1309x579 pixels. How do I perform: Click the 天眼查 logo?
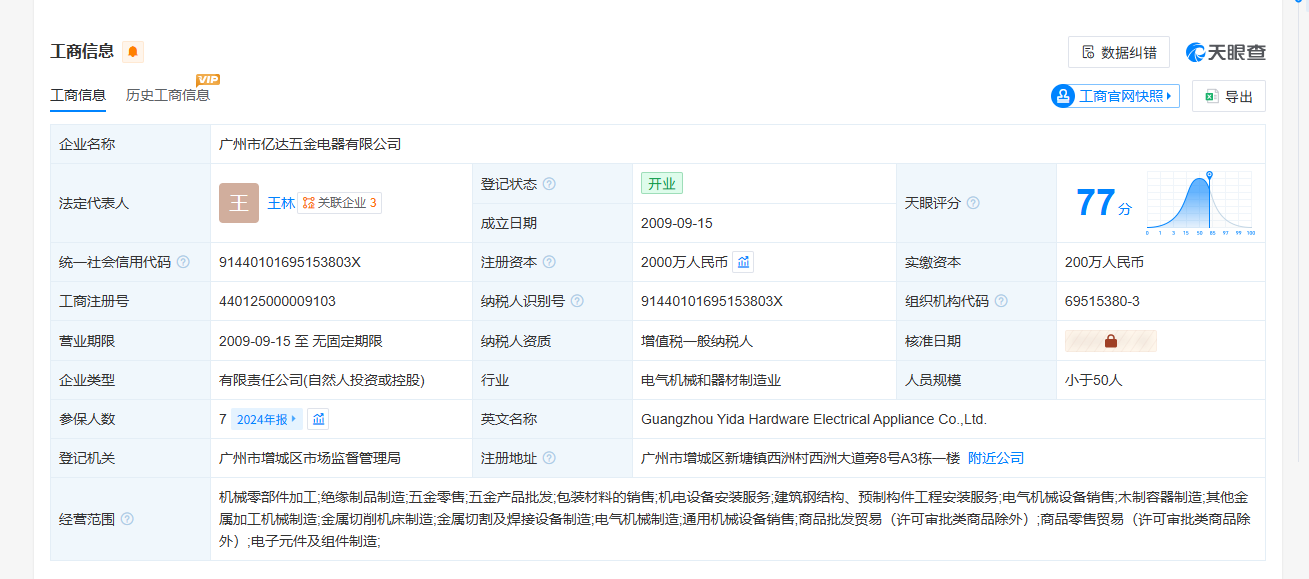tap(1226, 52)
